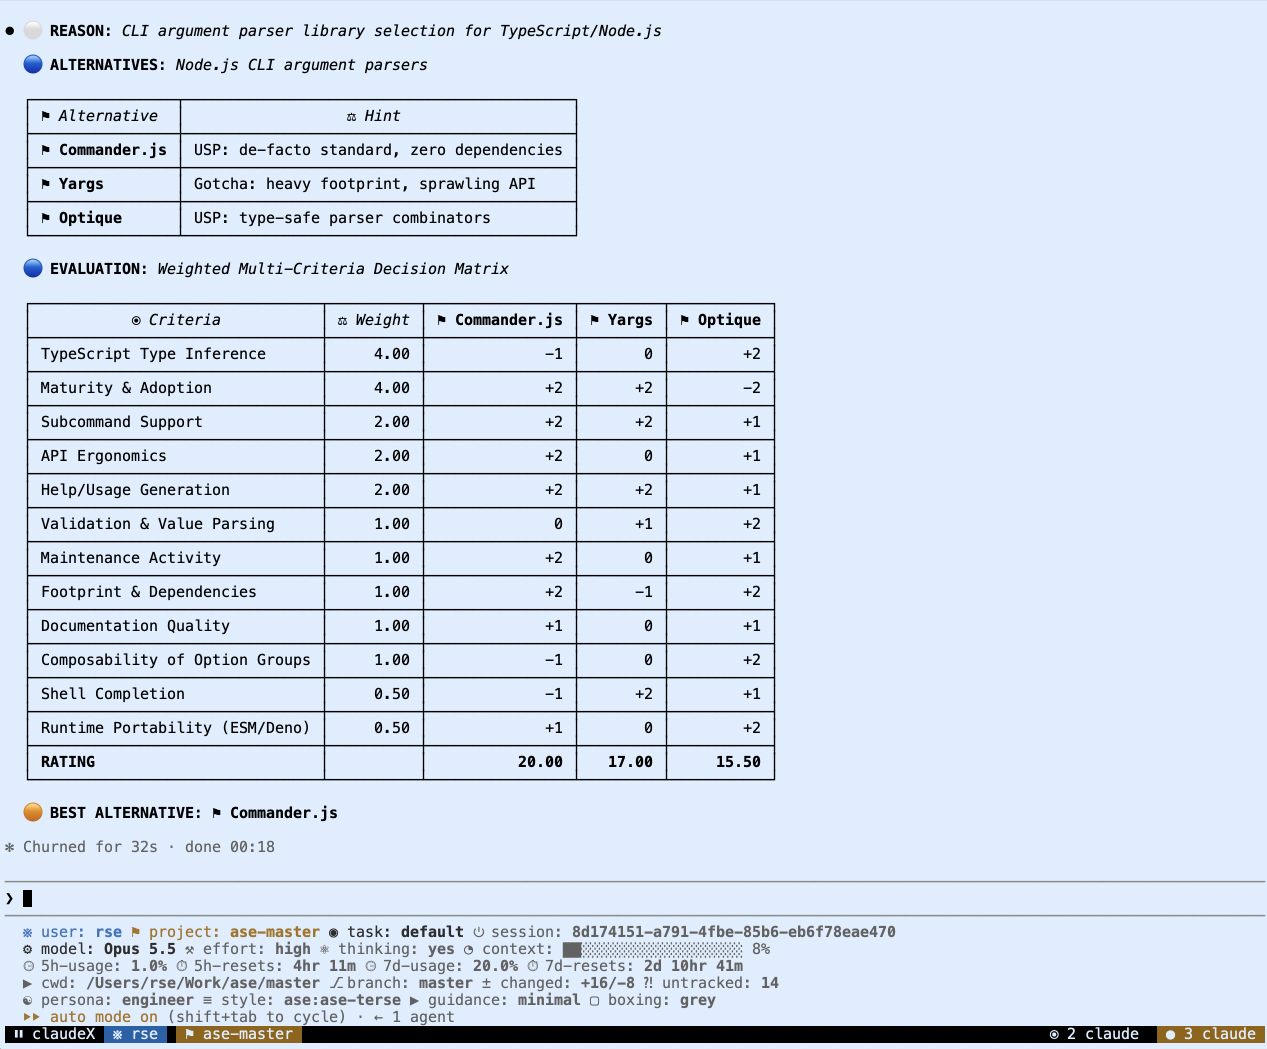
Task: Click the '5h-resets: 4hr 11m' entry
Action: pos(275,966)
